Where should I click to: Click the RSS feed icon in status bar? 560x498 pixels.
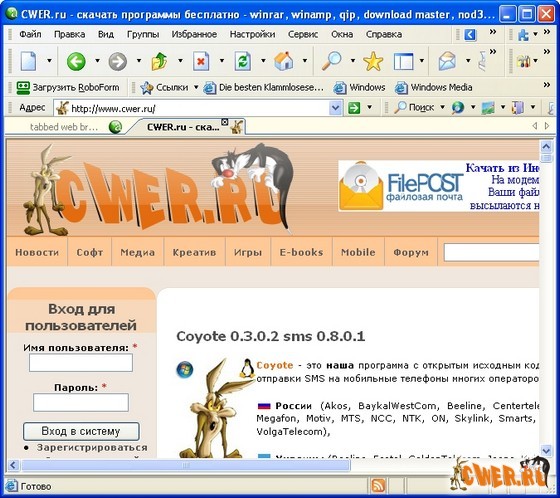coord(378,485)
